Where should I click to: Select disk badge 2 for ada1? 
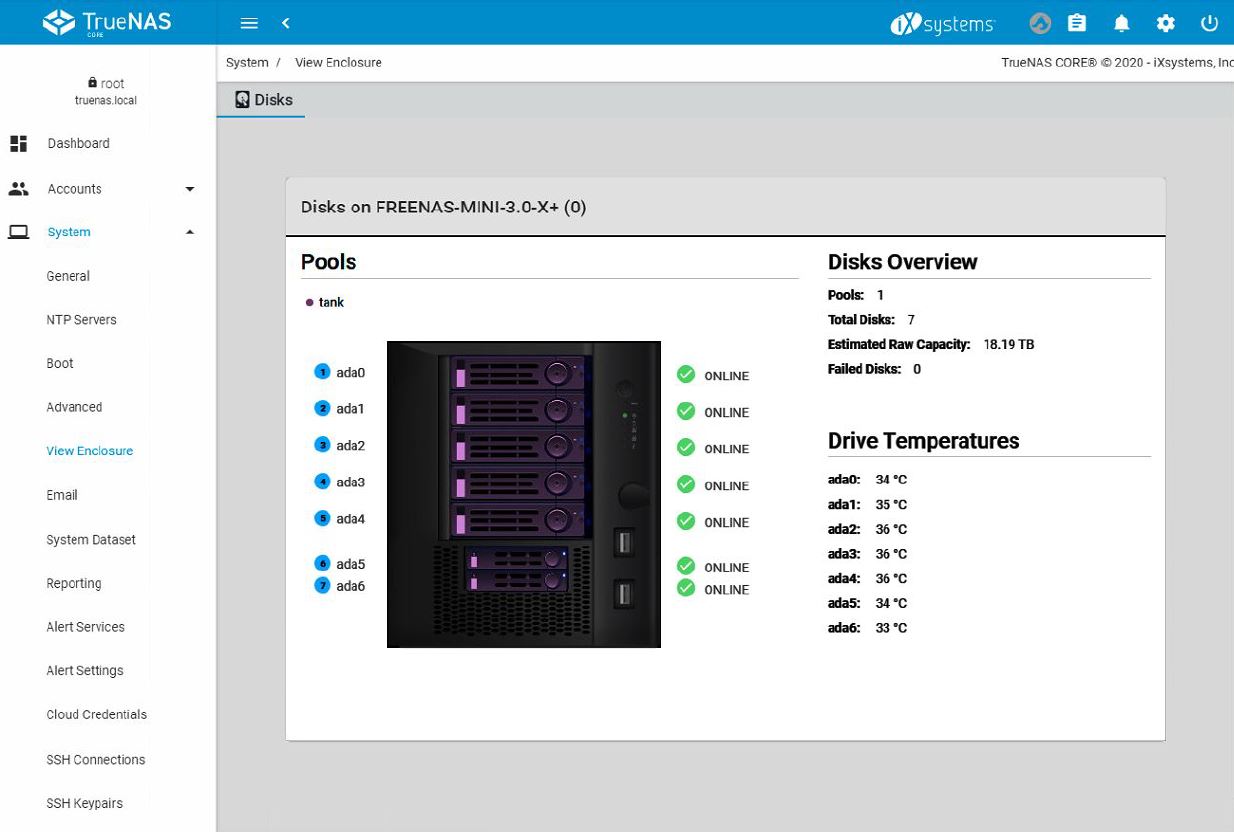pyautogui.click(x=322, y=408)
